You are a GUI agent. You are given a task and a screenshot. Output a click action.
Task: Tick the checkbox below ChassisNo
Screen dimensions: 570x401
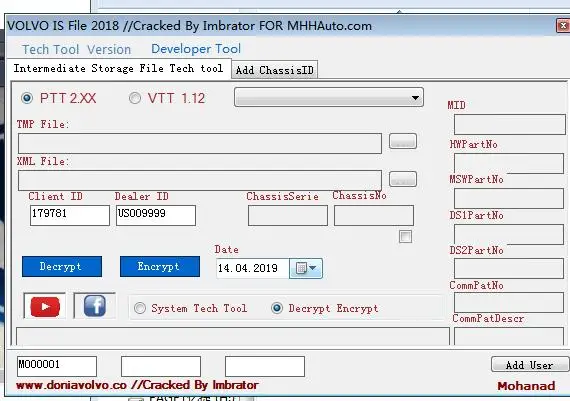(405, 237)
